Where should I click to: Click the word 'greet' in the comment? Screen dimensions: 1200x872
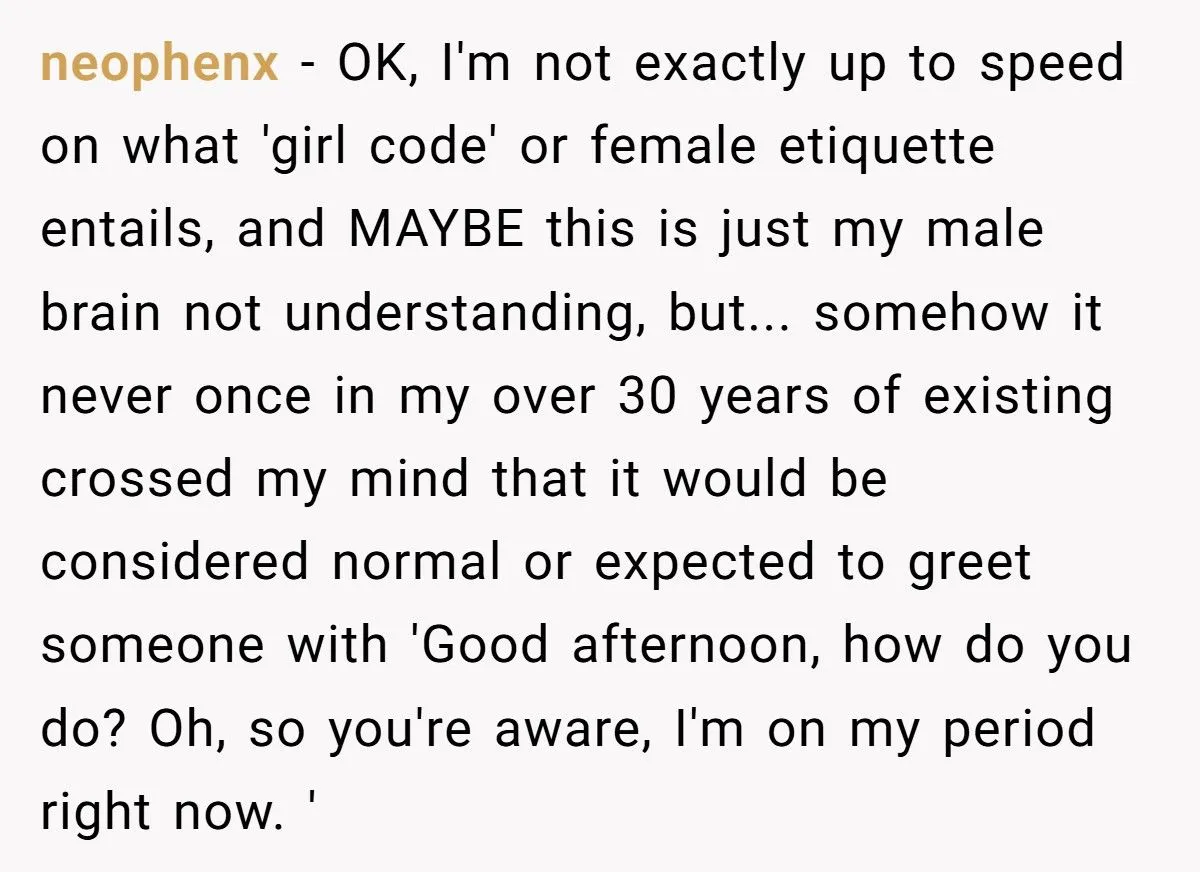(x=968, y=562)
